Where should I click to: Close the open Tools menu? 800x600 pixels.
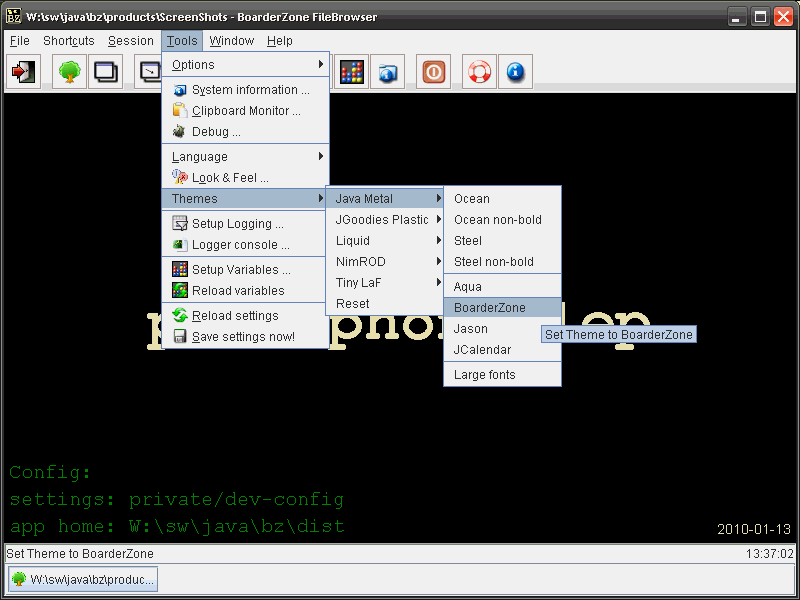coord(182,41)
